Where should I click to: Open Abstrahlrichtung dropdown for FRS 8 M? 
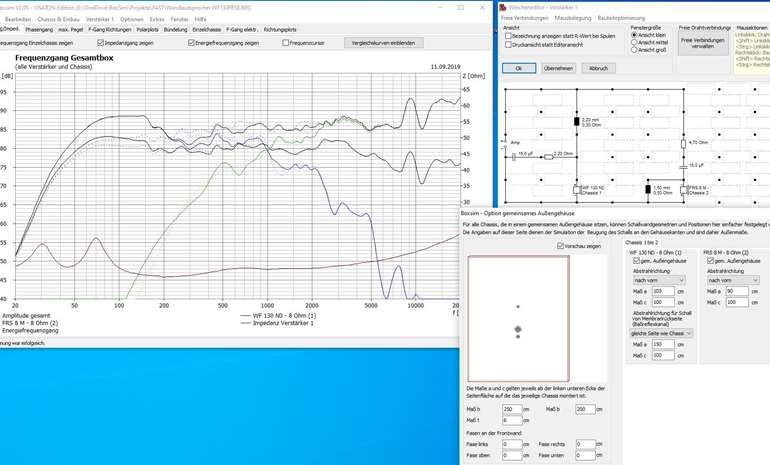pyautogui.click(x=735, y=280)
